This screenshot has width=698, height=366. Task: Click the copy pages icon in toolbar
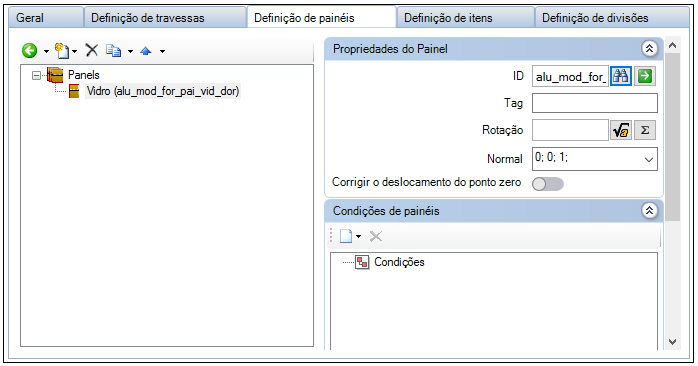point(114,51)
